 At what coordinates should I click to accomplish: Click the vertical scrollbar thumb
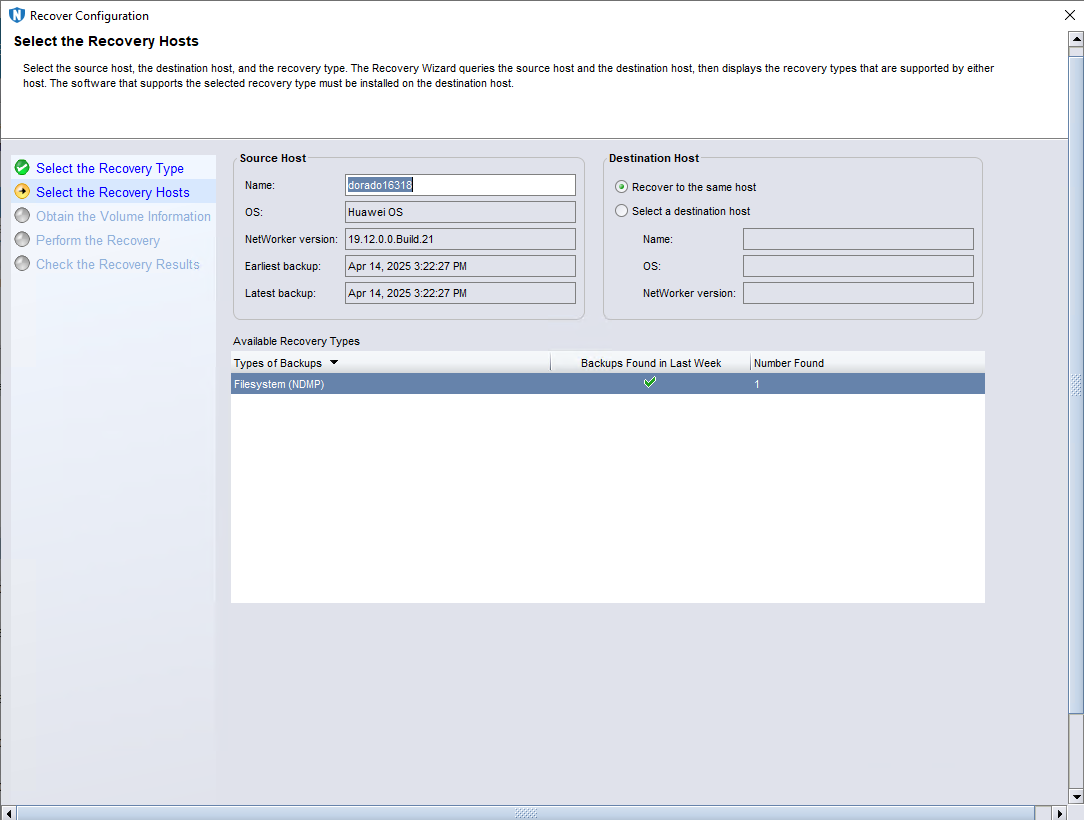(x=1076, y=384)
